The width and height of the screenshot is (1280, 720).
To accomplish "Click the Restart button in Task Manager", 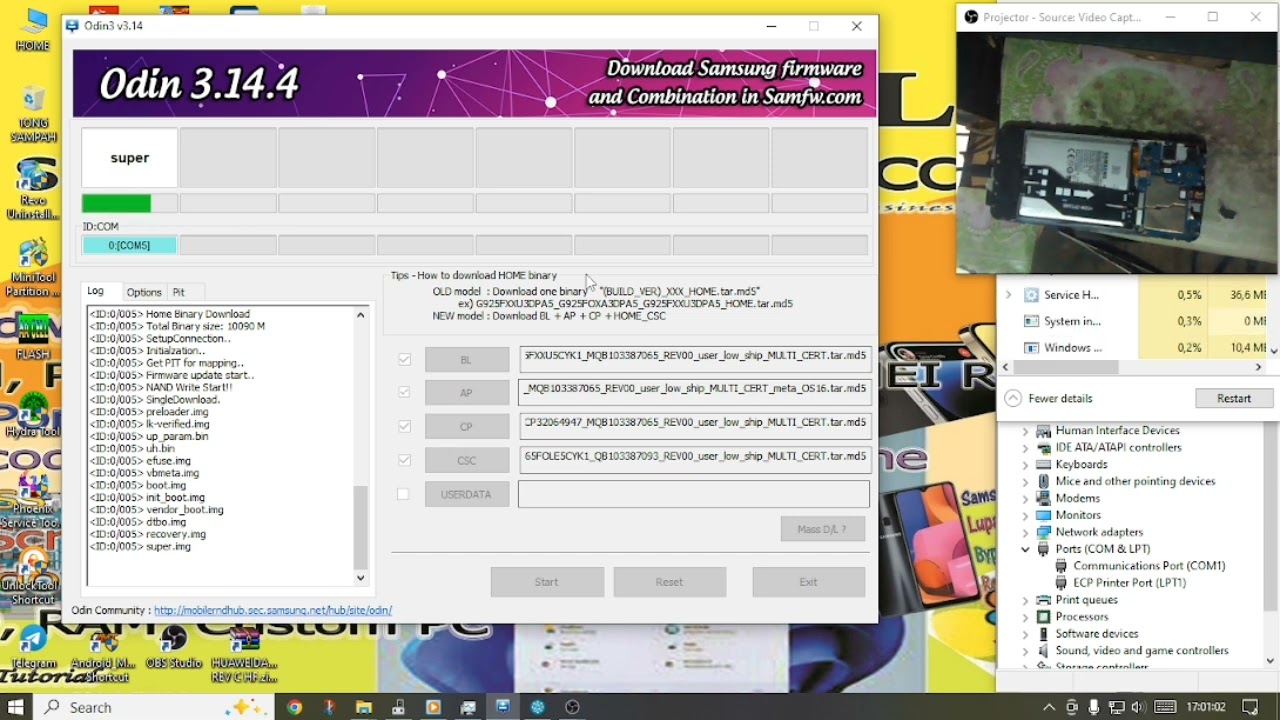I will tap(1234, 398).
